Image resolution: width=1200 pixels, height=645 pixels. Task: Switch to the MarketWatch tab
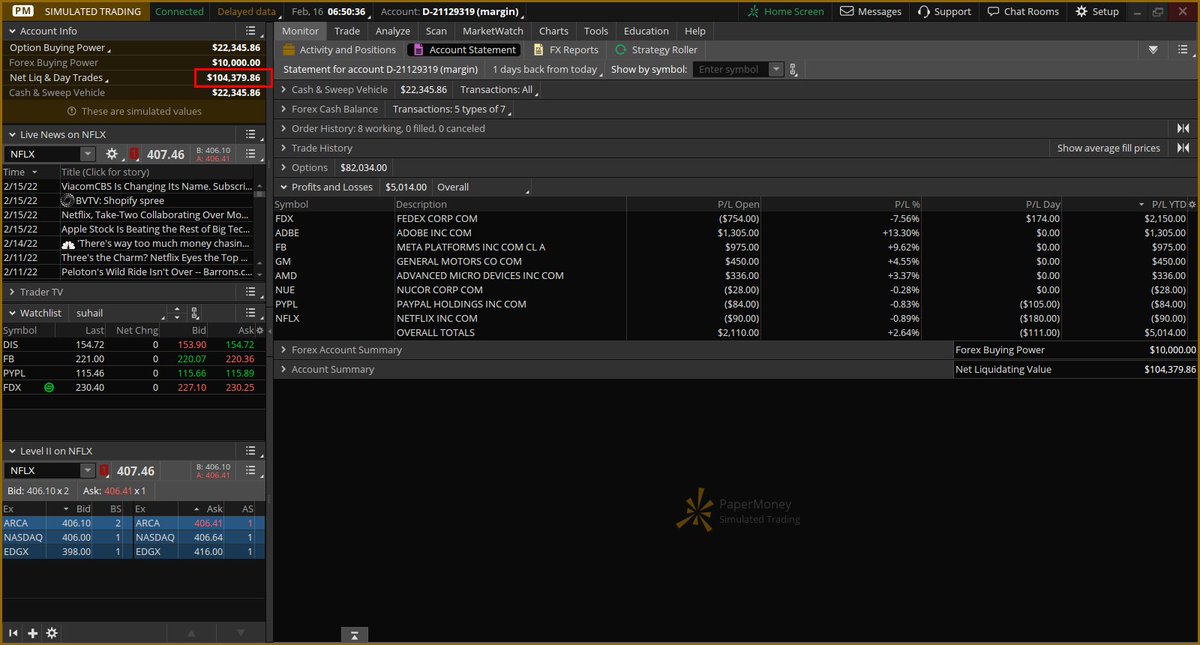coord(493,31)
